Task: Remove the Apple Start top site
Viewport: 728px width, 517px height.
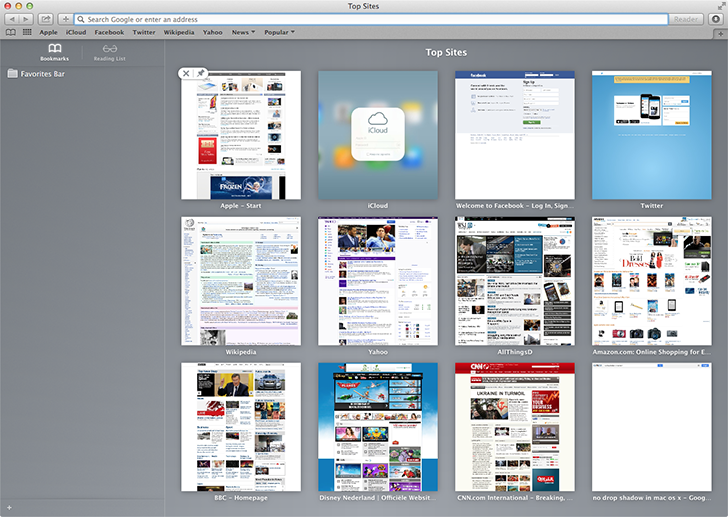Action: (x=186, y=73)
